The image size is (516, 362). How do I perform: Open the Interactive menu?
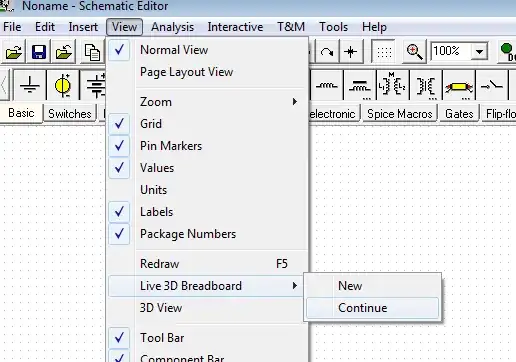click(x=235, y=27)
